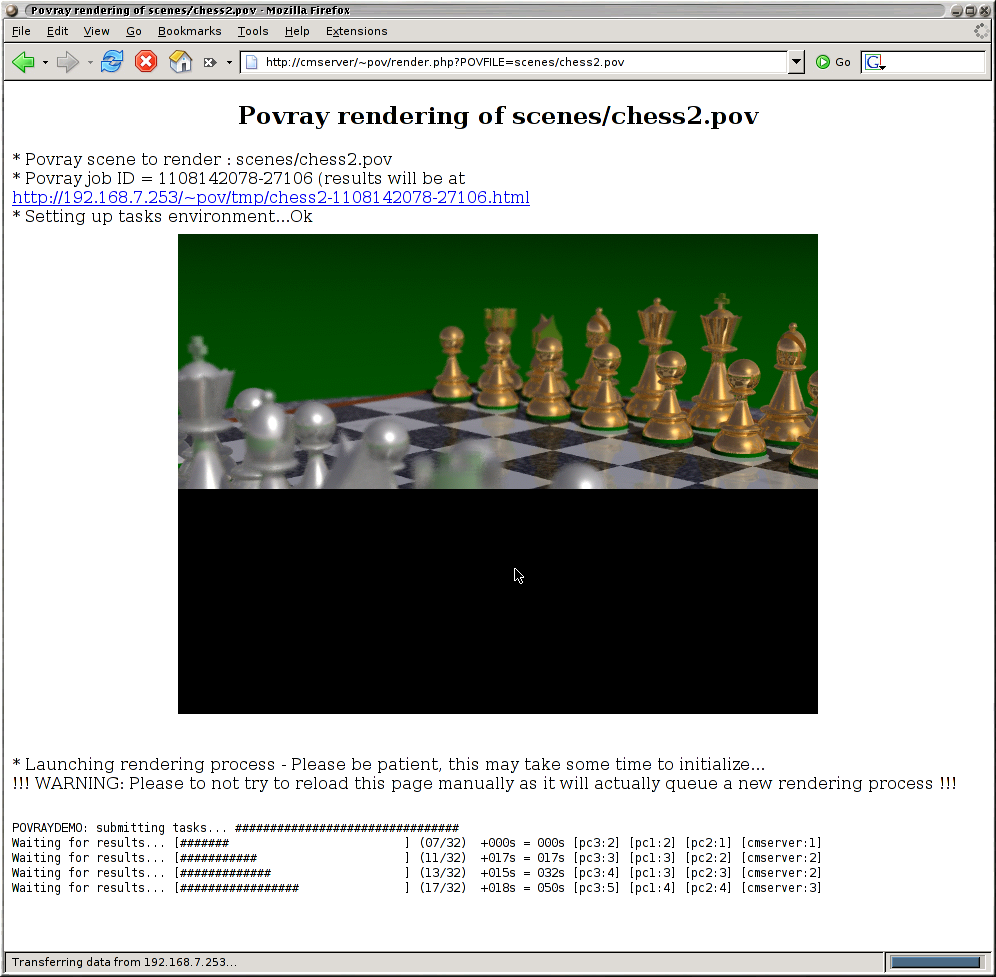Open the Bookmarks menu

click(189, 31)
